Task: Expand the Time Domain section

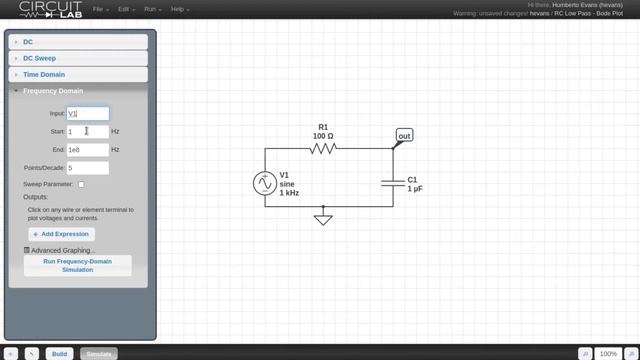Action: click(x=78, y=75)
